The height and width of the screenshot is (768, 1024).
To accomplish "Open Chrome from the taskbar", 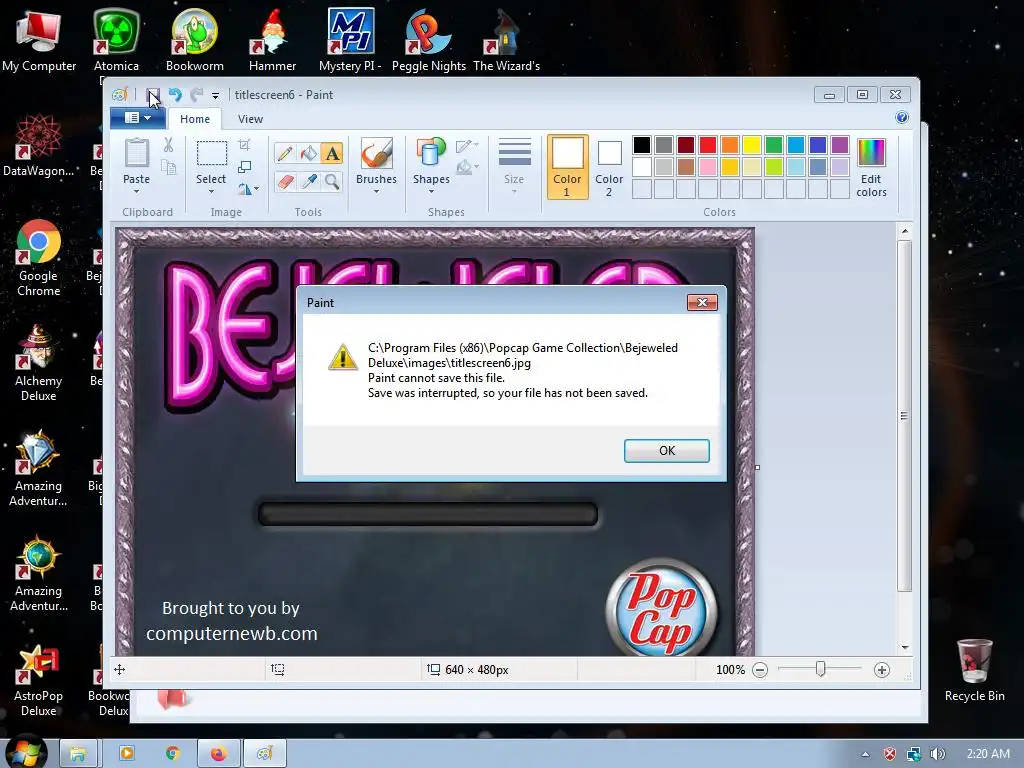I will click(x=173, y=754).
